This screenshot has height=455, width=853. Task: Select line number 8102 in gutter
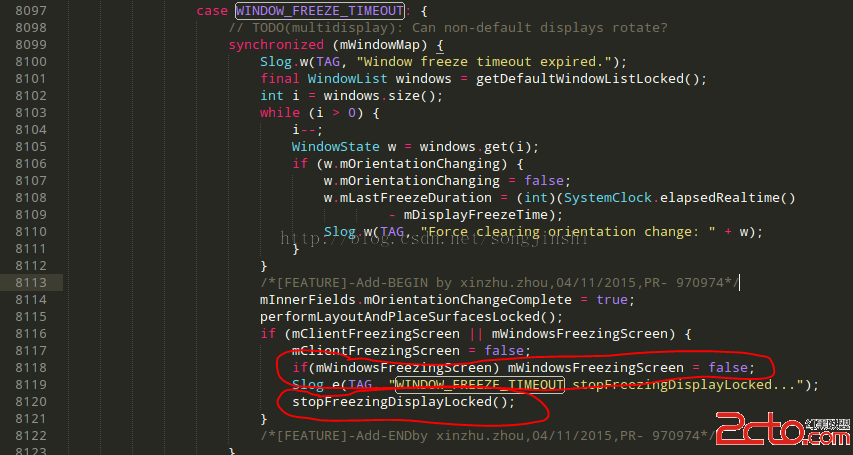coord(31,96)
